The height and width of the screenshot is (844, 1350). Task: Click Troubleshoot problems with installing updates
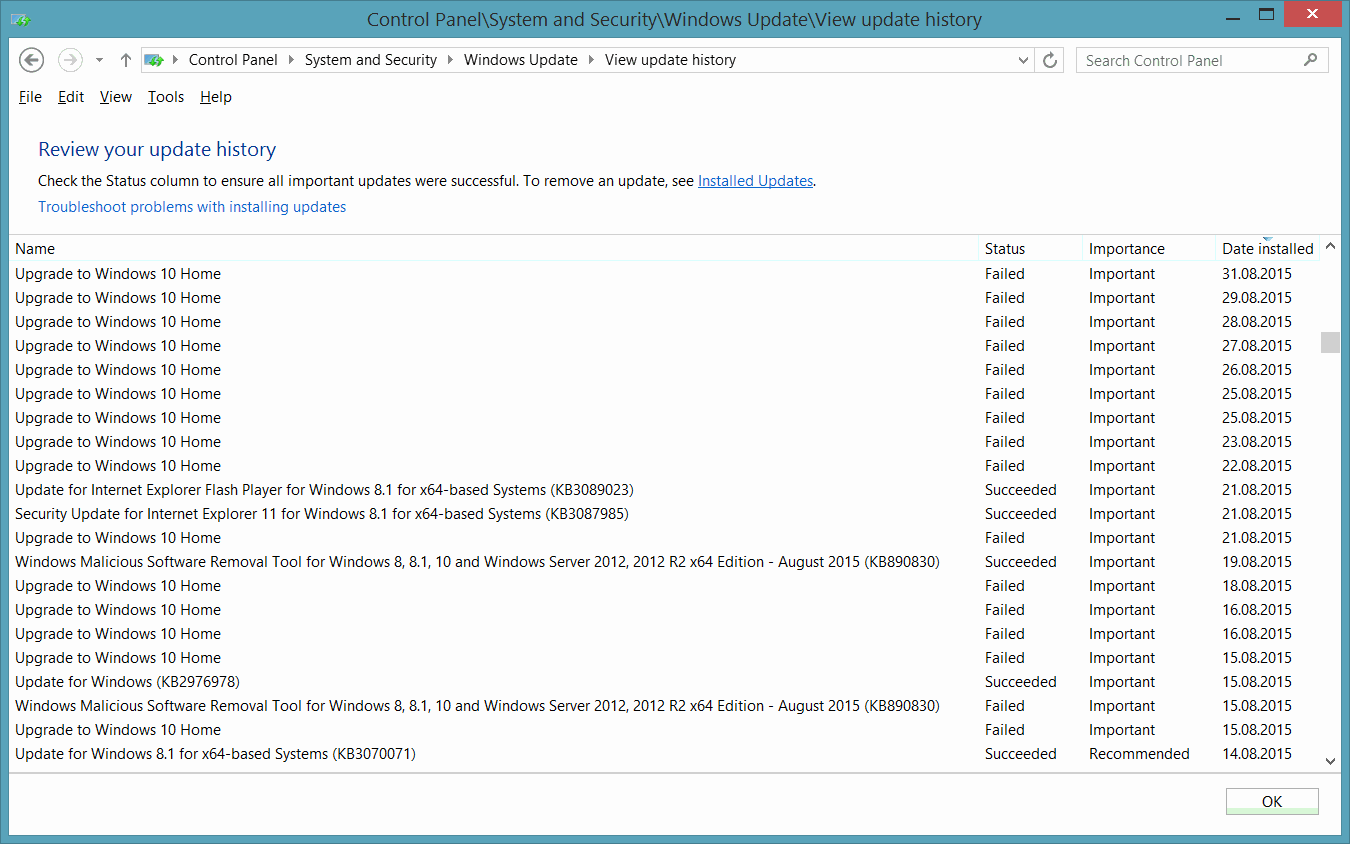click(192, 207)
